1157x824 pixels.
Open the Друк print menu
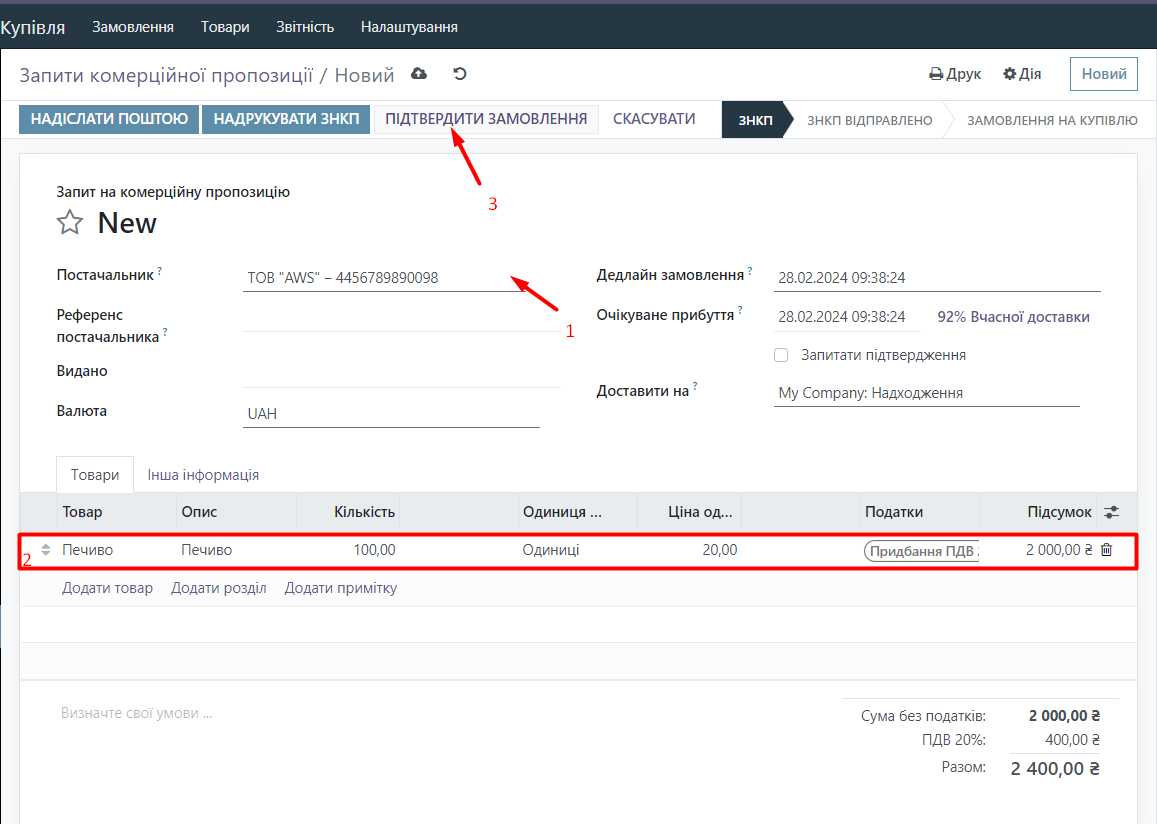(x=955, y=74)
